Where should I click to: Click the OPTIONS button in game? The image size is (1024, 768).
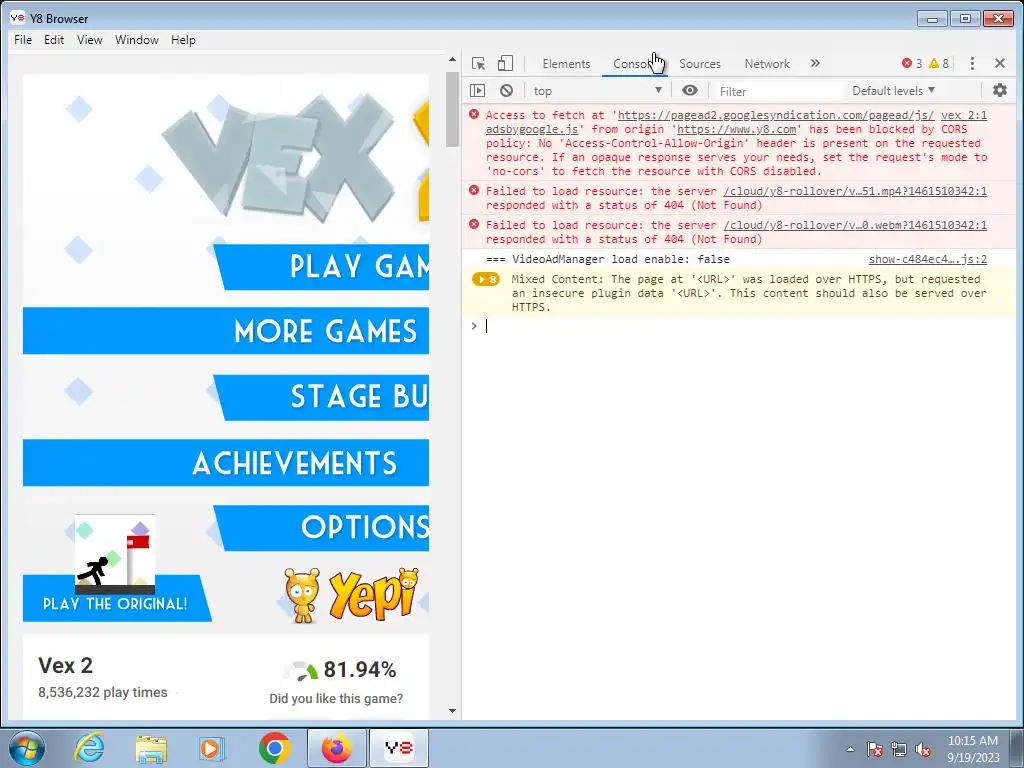(322, 528)
